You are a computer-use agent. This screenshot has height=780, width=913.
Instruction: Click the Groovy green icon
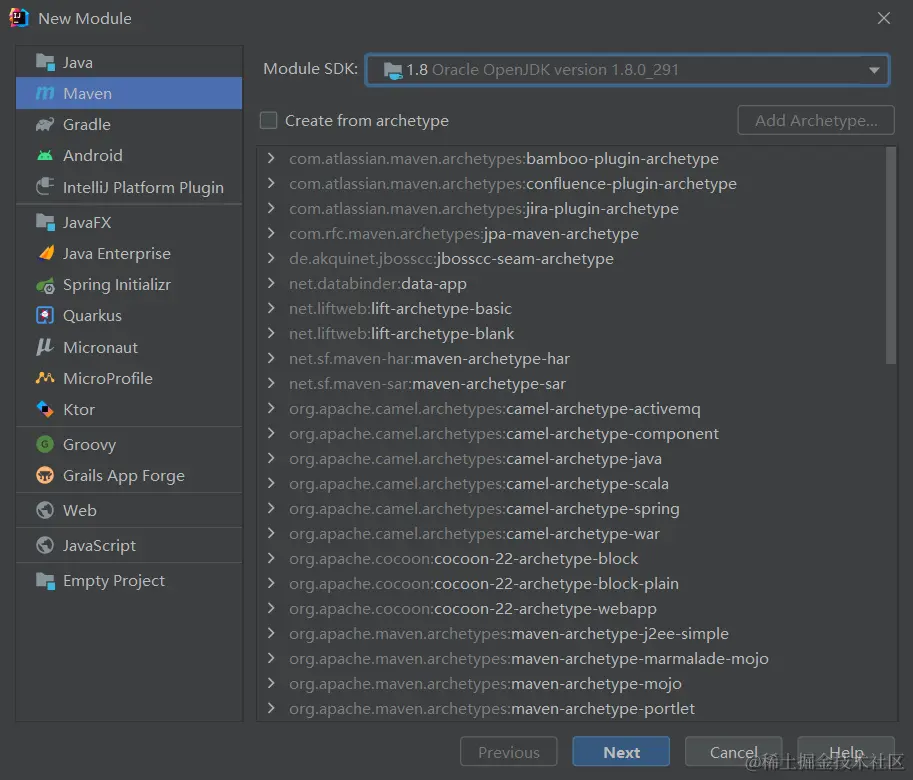[x=45, y=445]
